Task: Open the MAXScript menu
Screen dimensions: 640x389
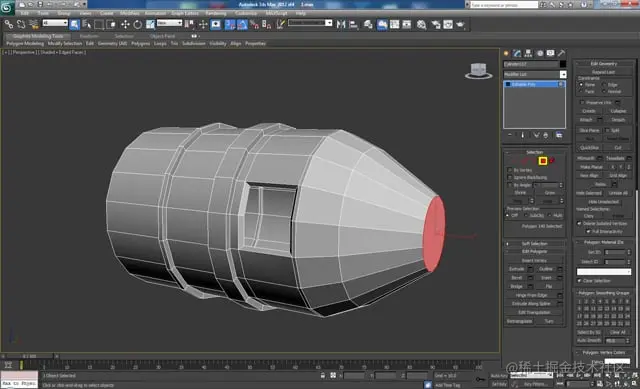Action: pos(276,13)
